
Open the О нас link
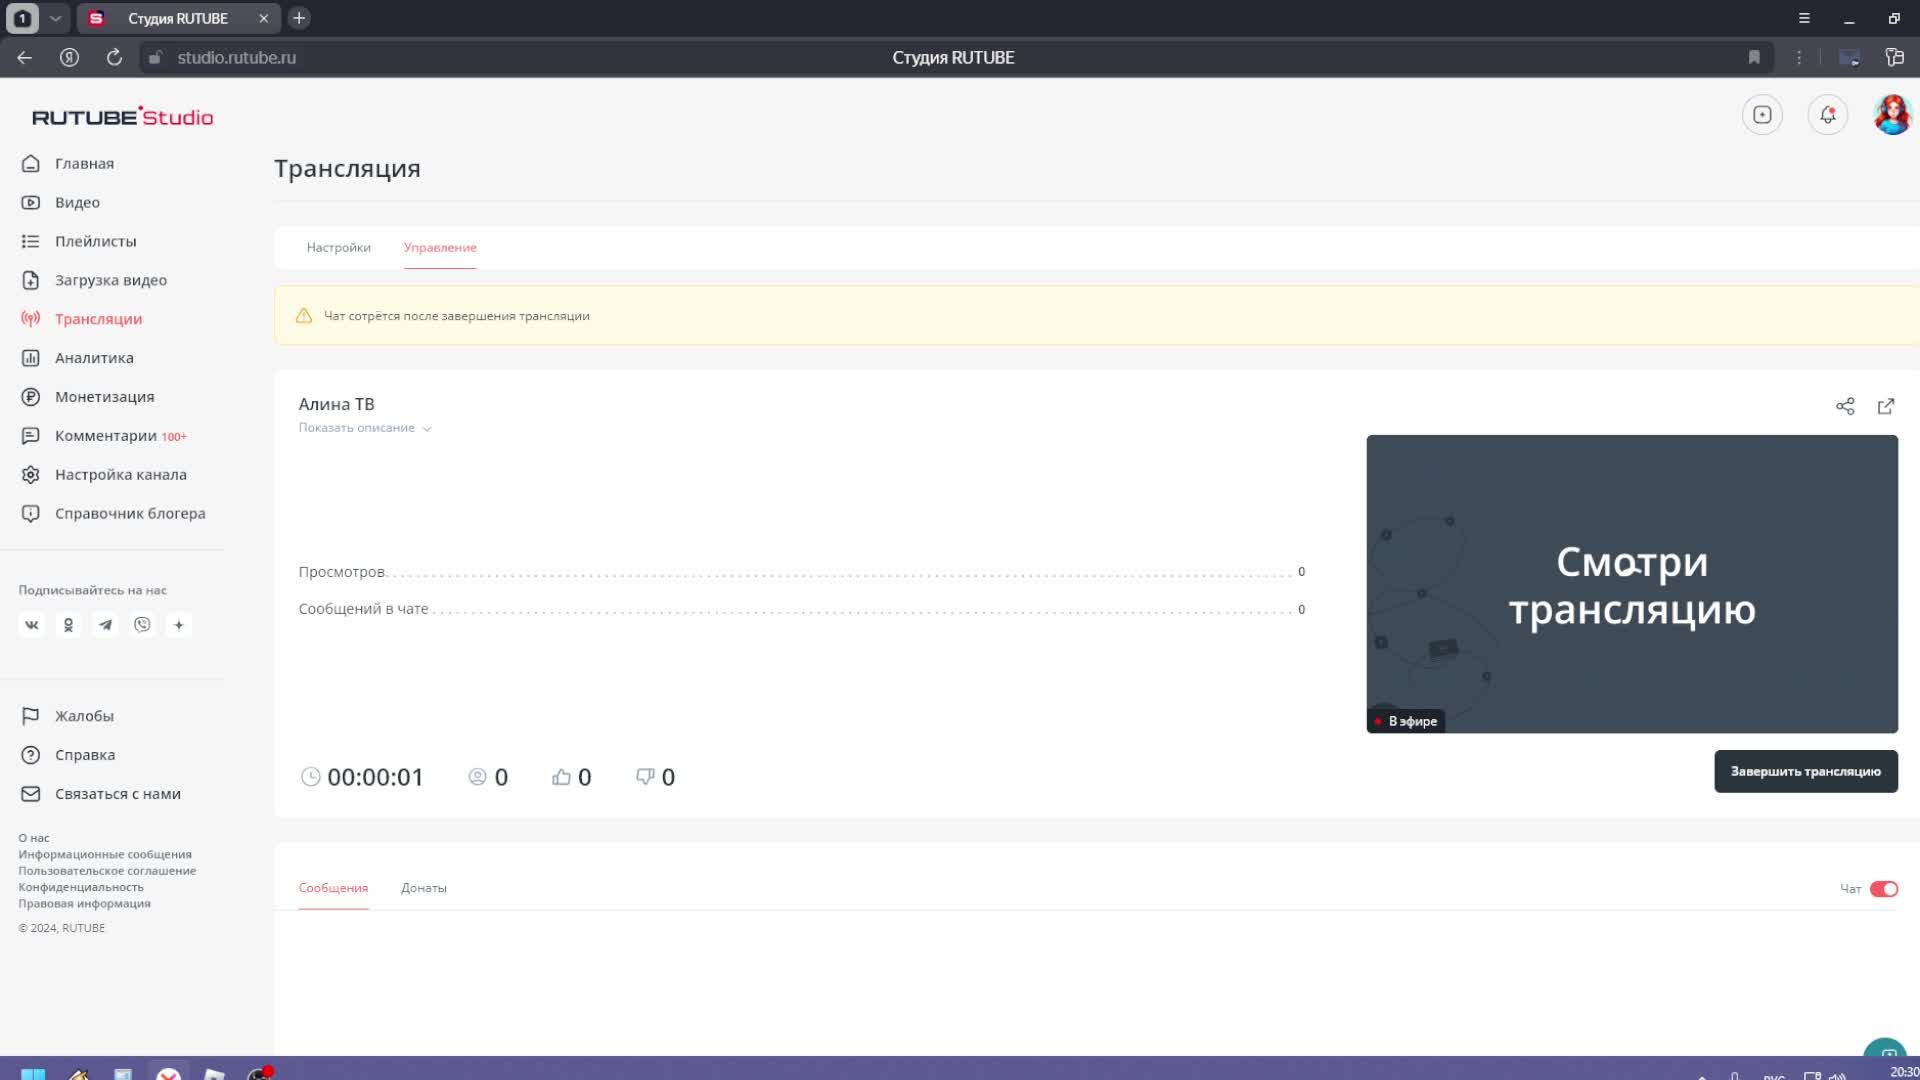click(34, 838)
